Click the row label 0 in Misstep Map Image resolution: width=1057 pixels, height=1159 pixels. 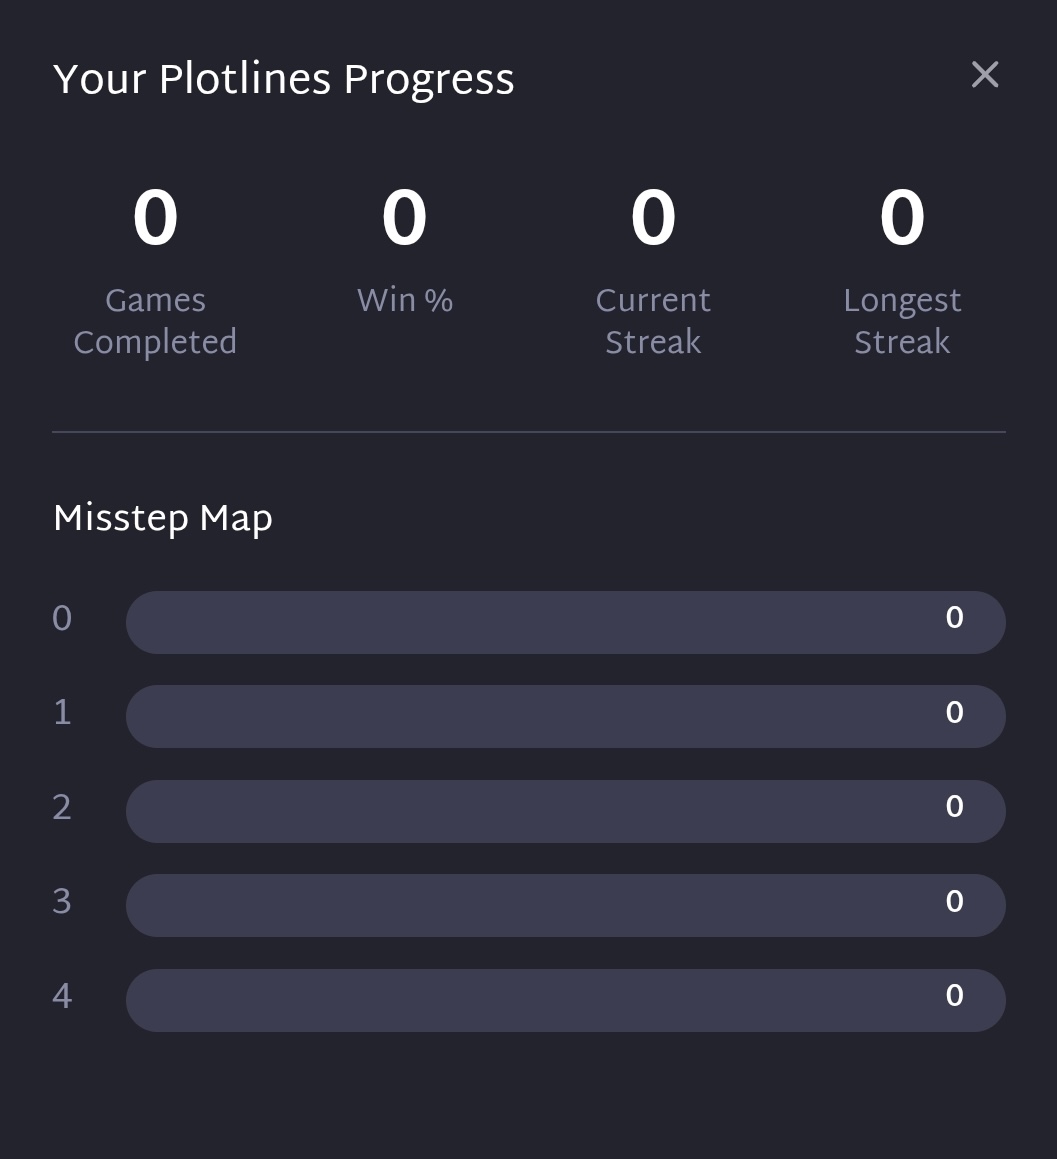pos(62,618)
